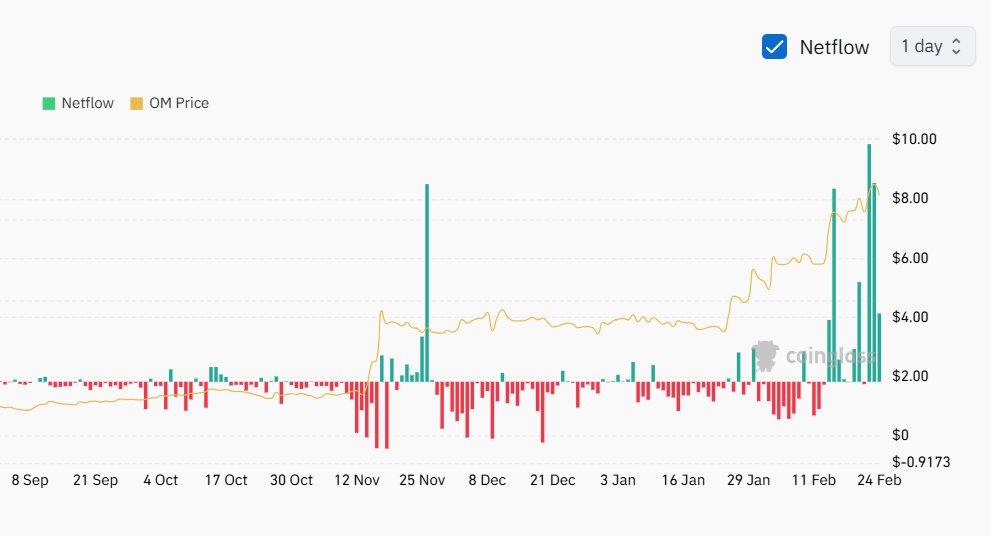Open the 1 day interval dropdown
Image resolution: width=991 pixels, height=536 pixels.
point(931,46)
